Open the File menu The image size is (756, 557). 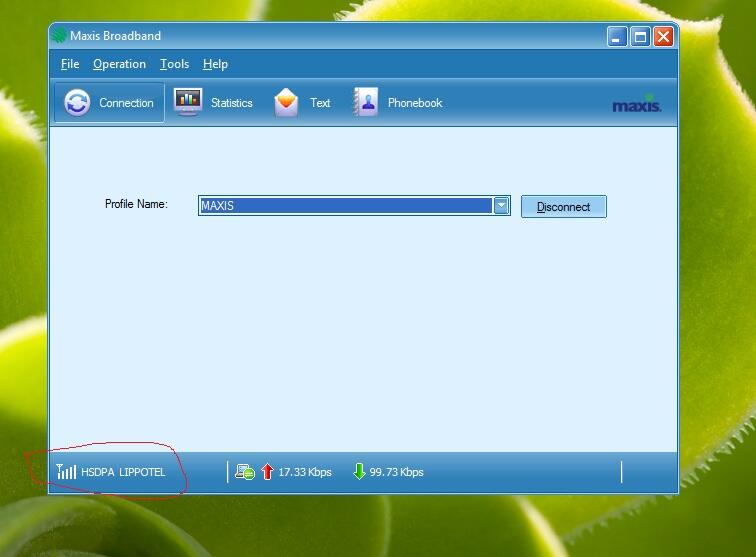tap(70, 64)
